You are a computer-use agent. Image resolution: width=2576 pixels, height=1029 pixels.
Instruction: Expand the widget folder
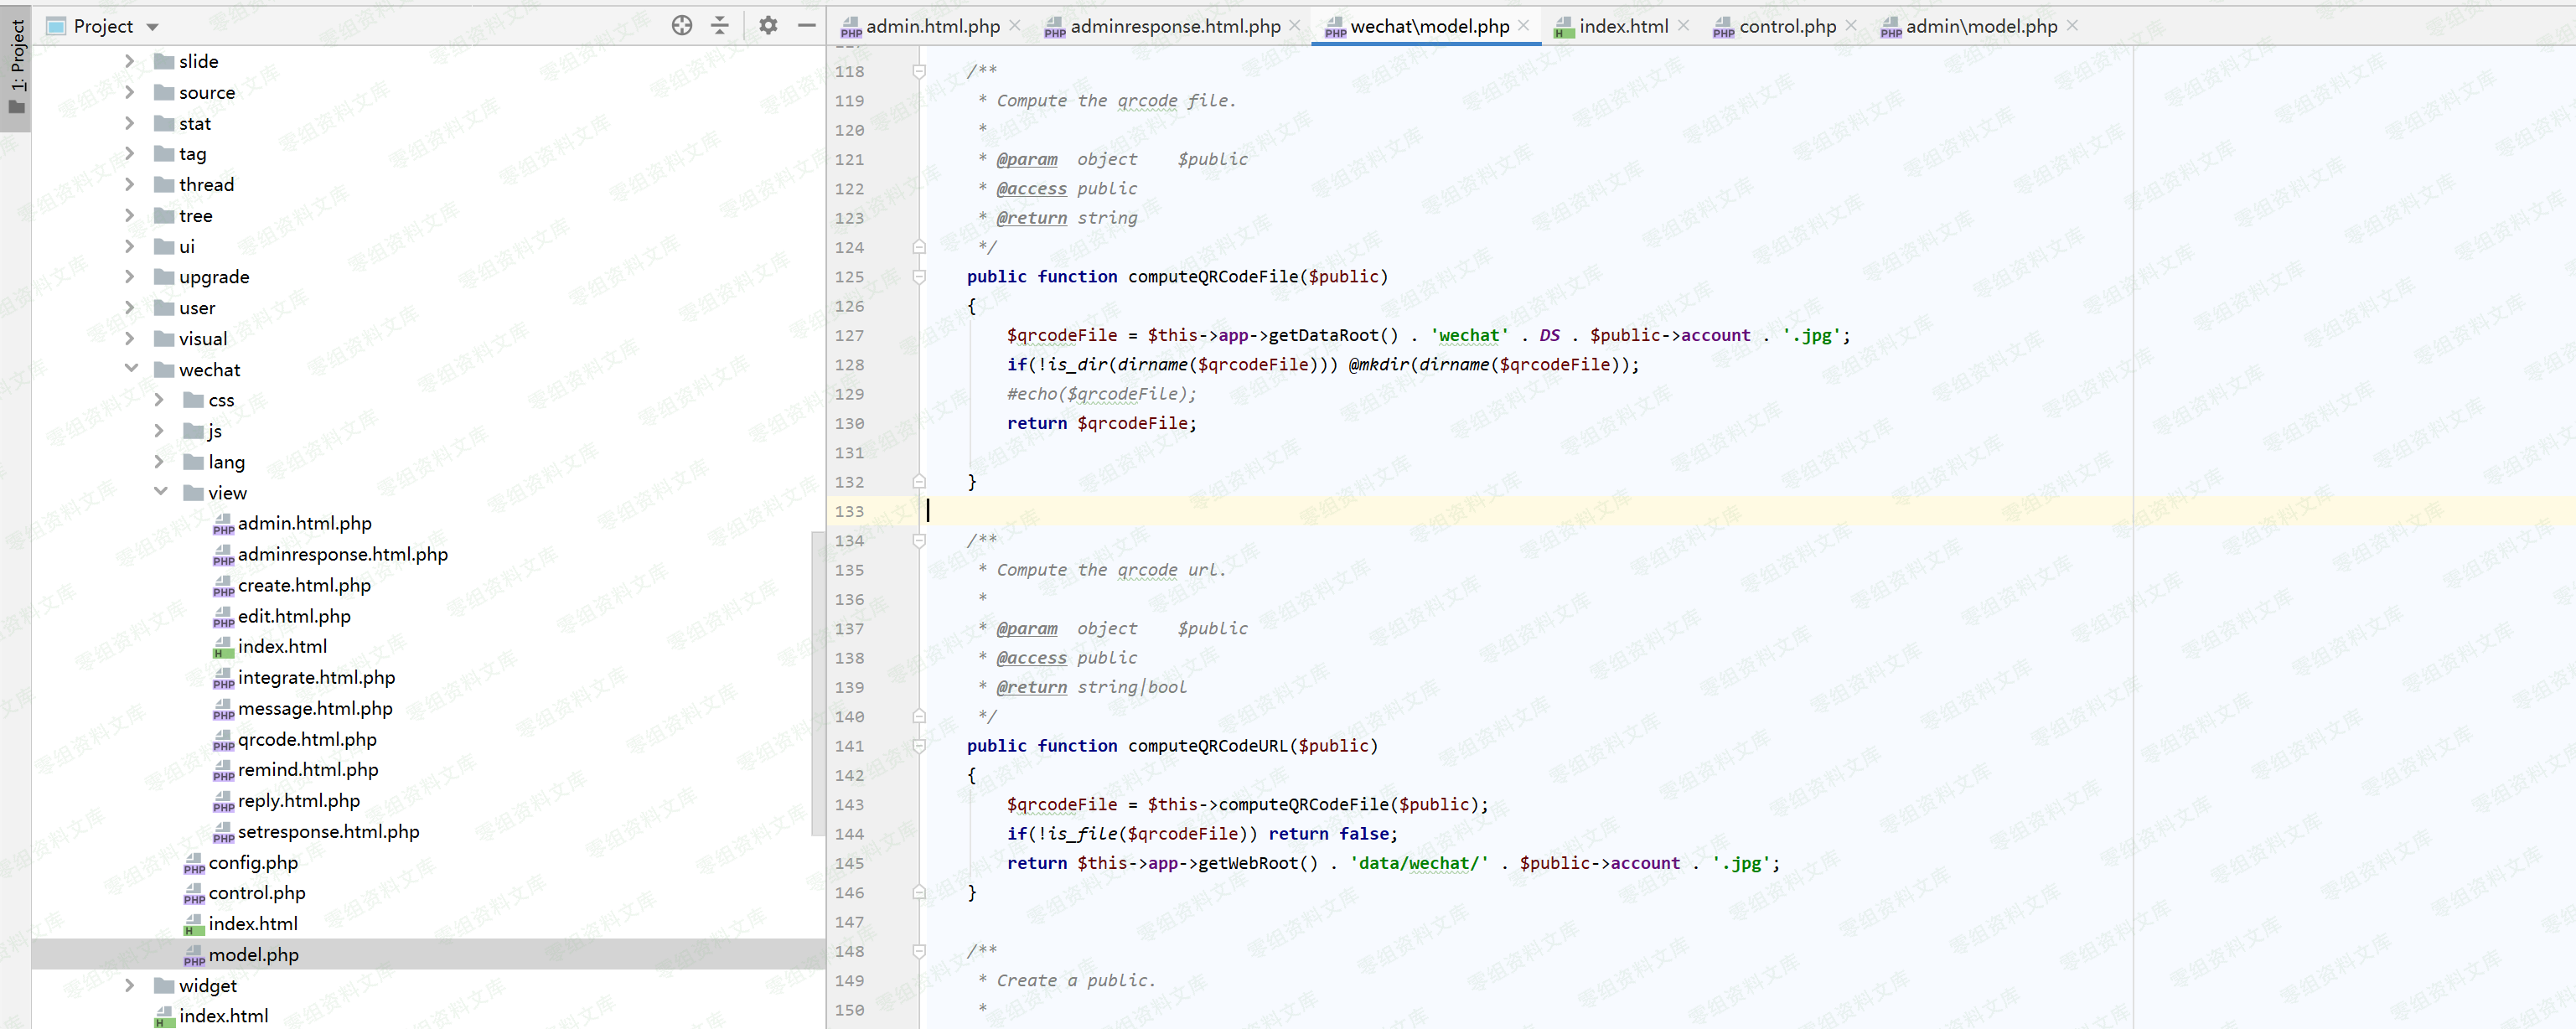130,985
